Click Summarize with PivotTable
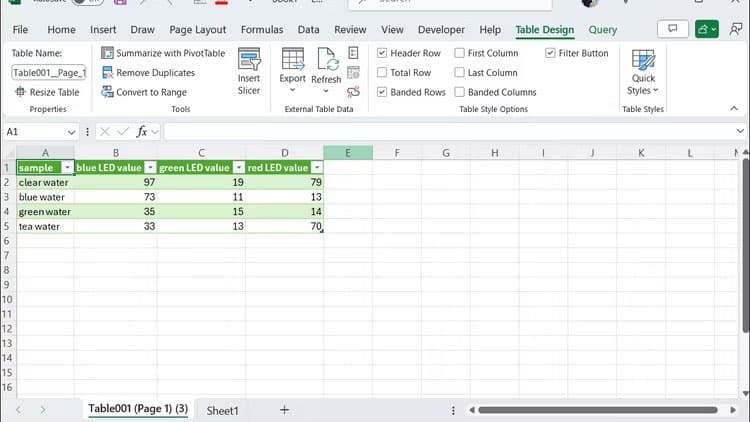 162,53
